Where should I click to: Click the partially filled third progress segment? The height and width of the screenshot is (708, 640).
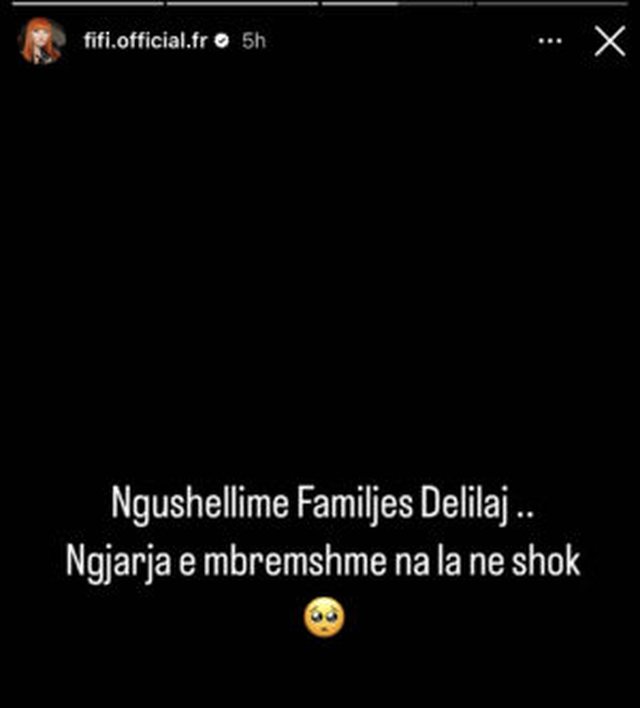pyautogui.click(x=397, y=4)
